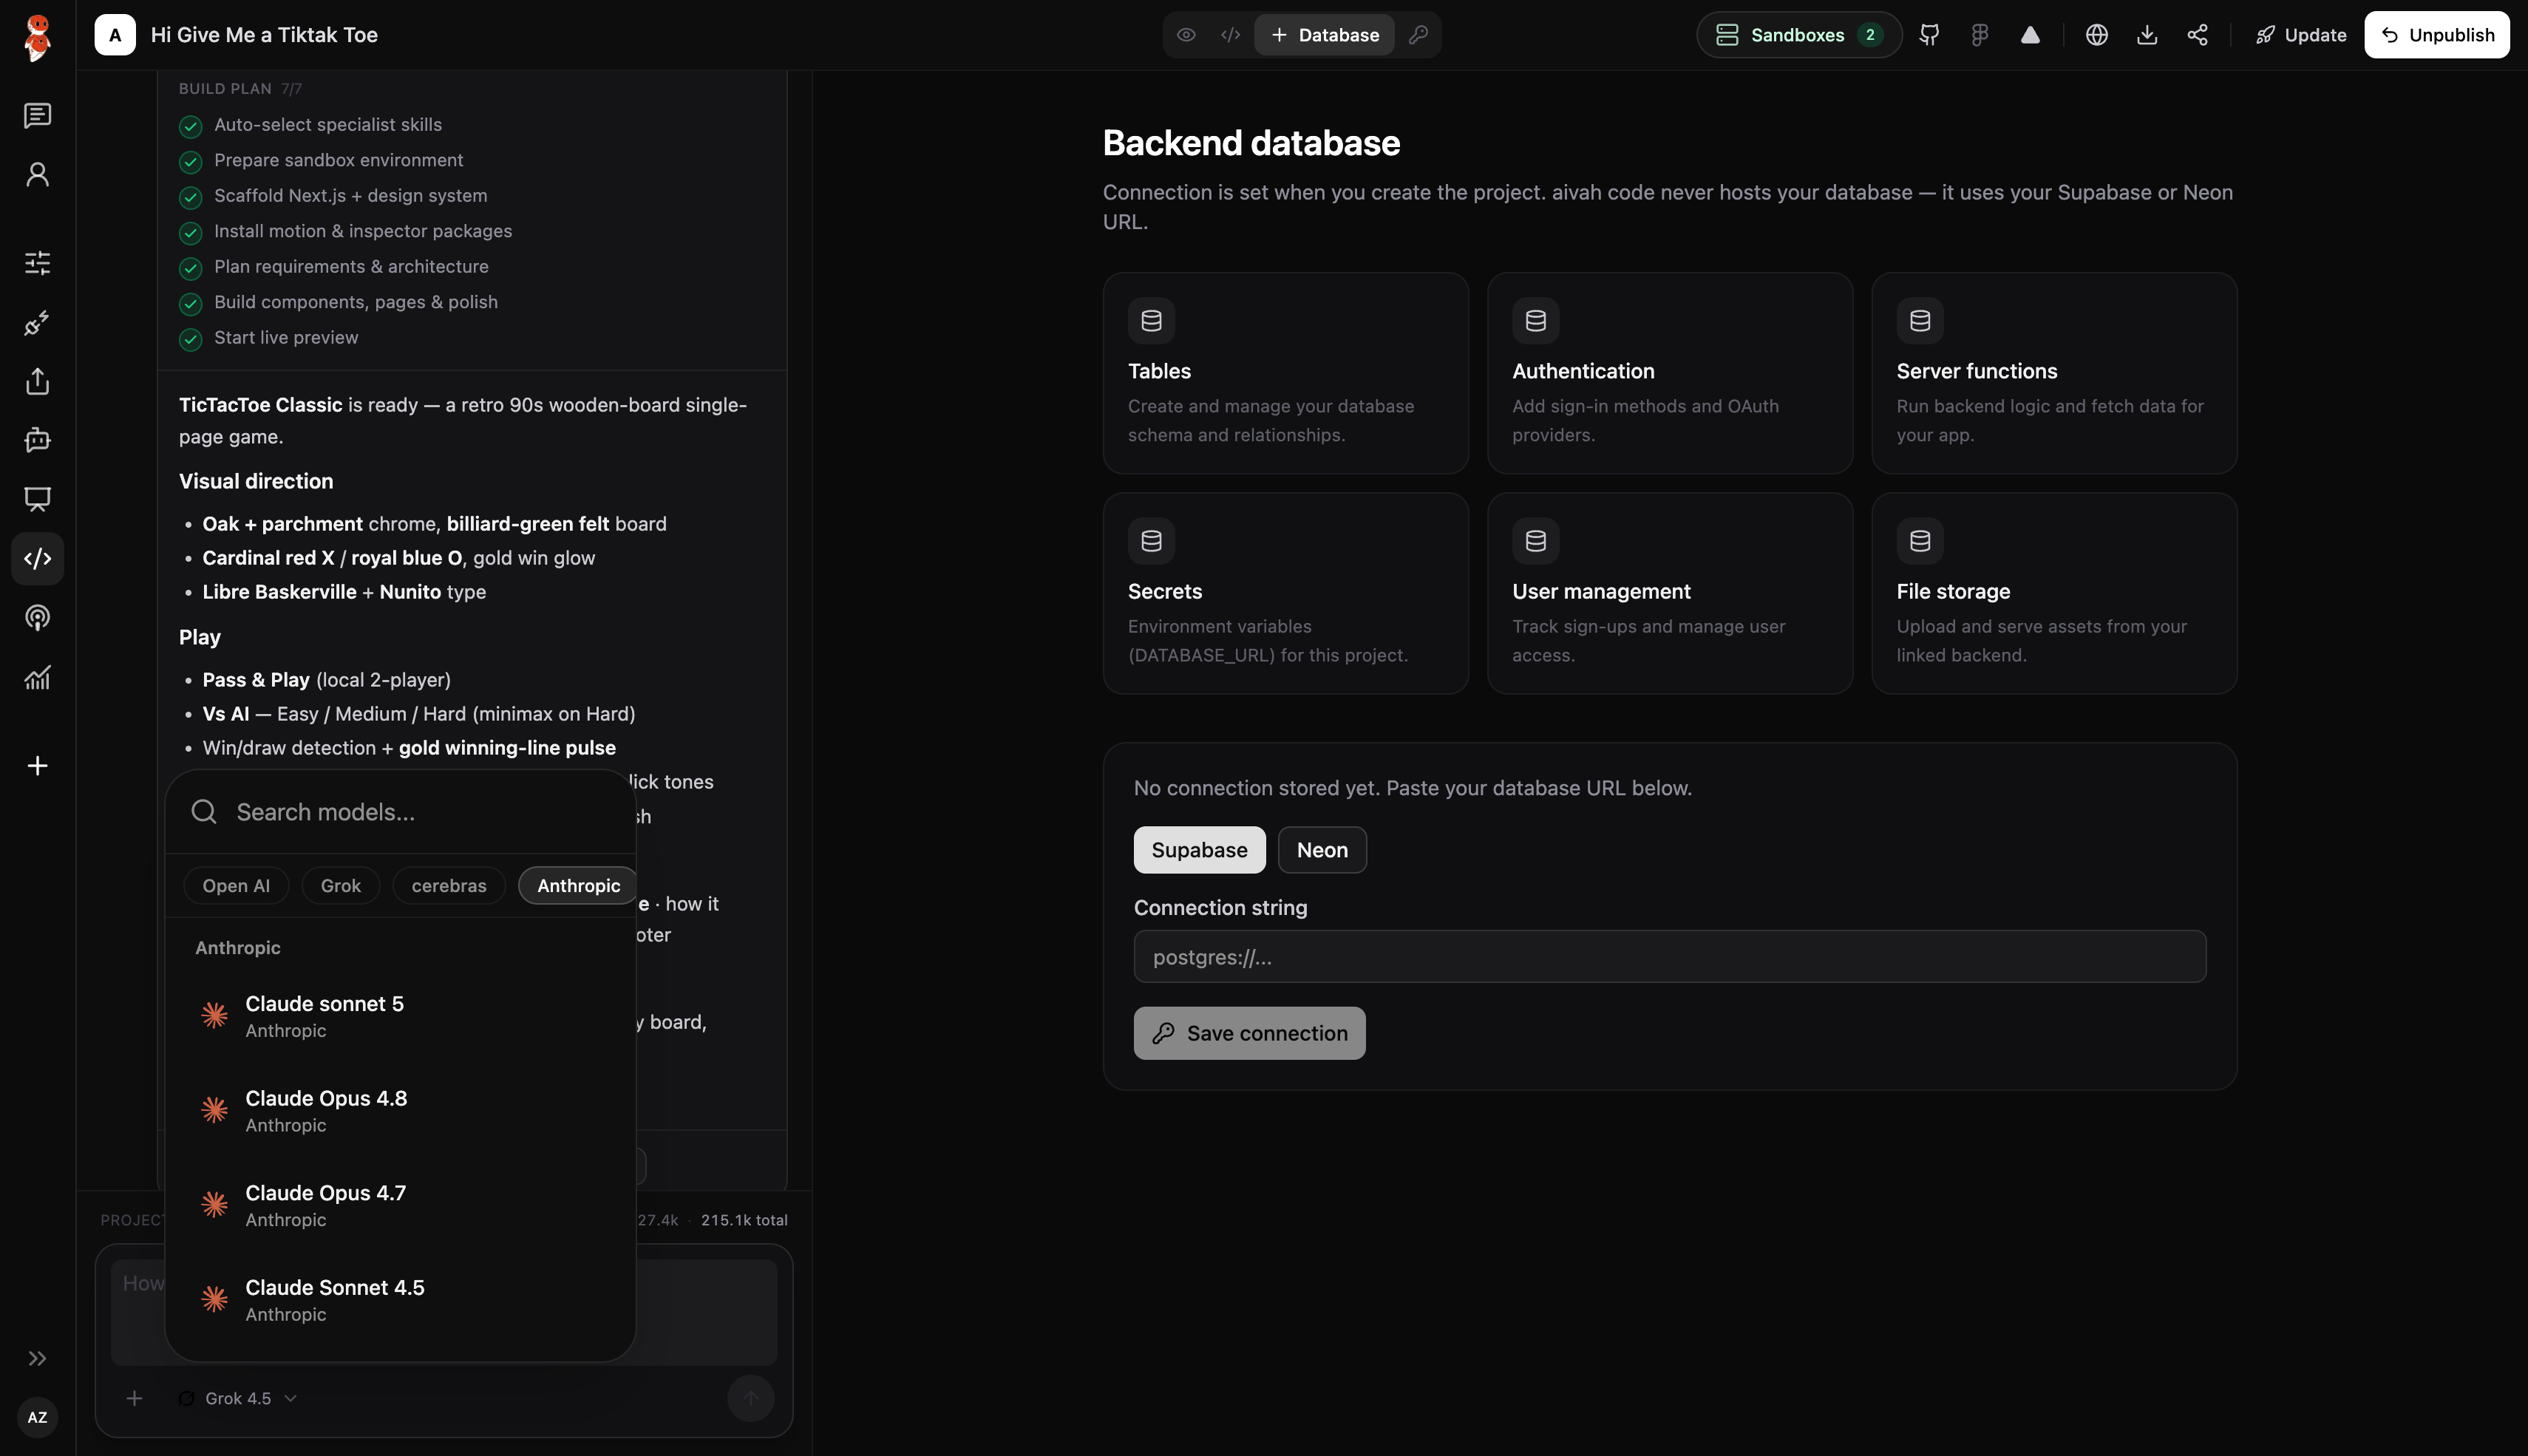Click the globe domain icon
The width and height of the screenshot is (2528, 1456).
coord(2097,35)
